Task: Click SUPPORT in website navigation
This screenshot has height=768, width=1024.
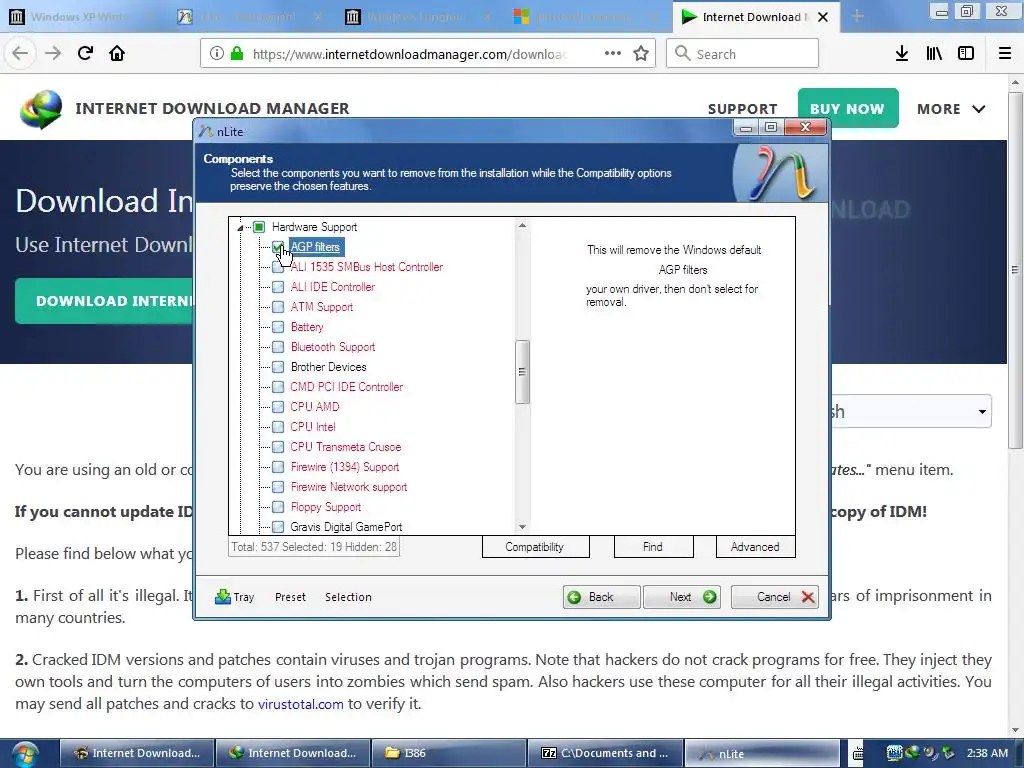Action: coord(743,109)
